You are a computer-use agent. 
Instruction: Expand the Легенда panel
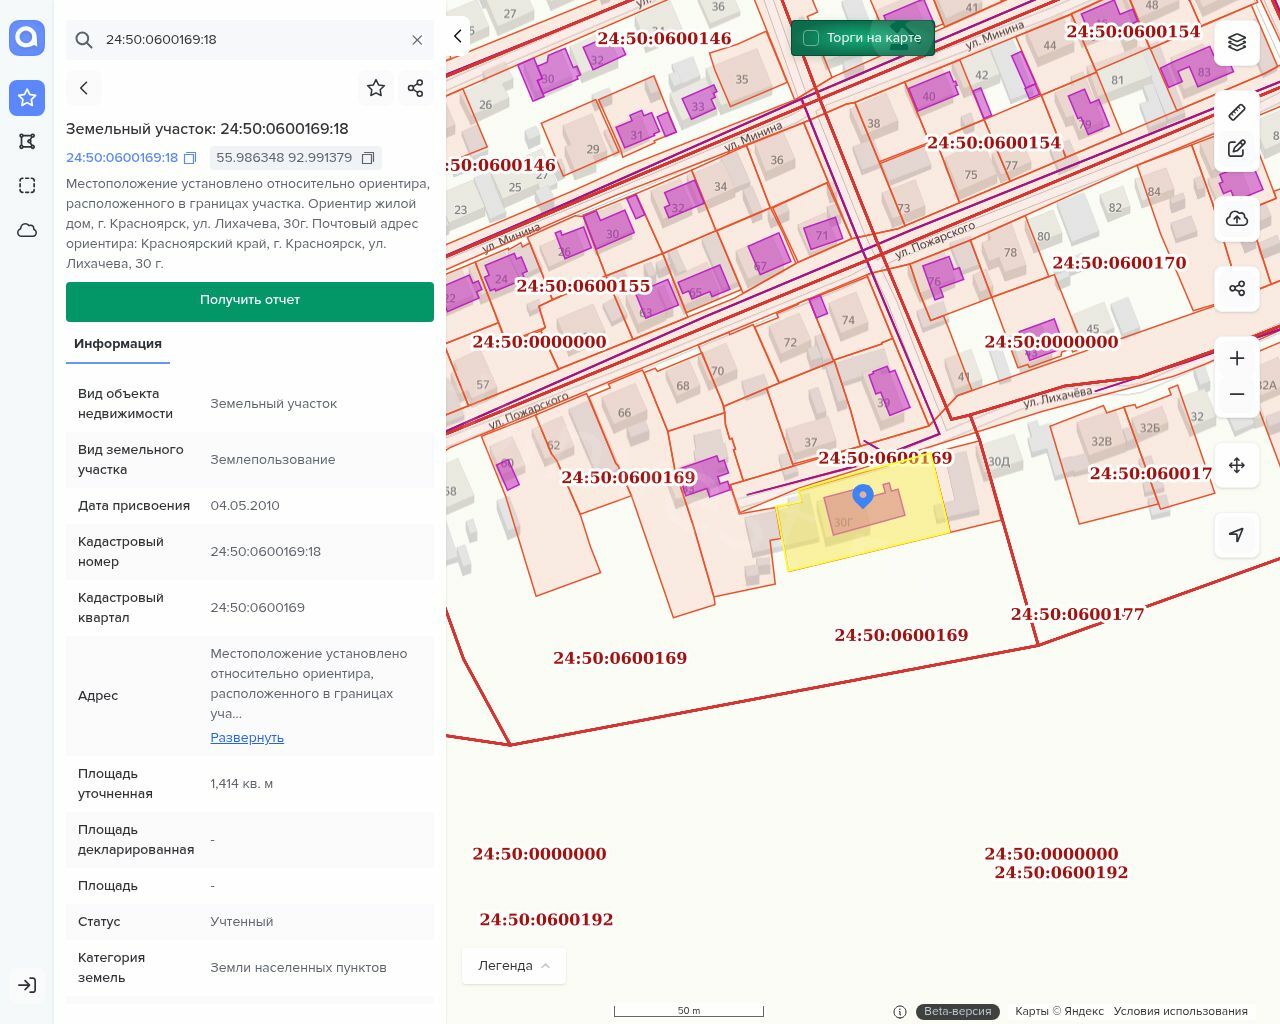pyautogui.click(x=514, y=966)
